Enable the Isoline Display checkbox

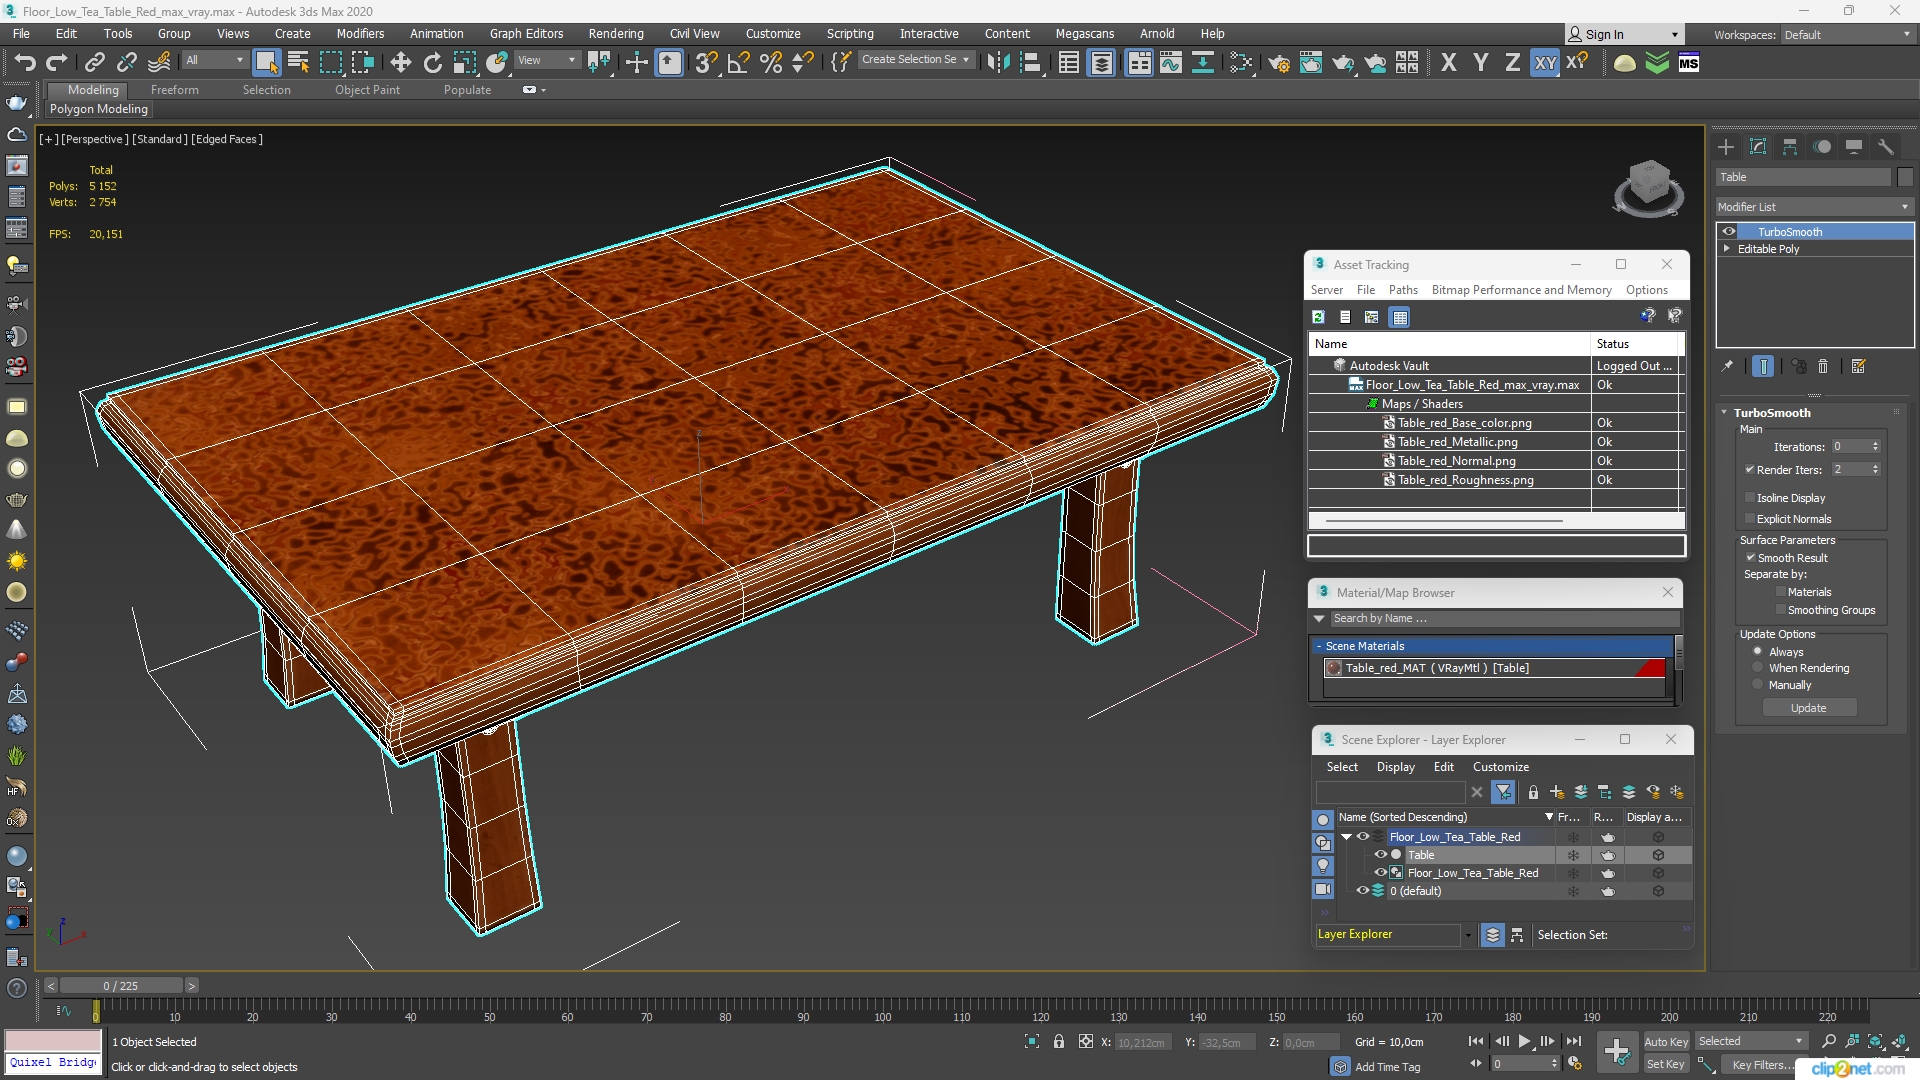click(x=1750, y=498)
